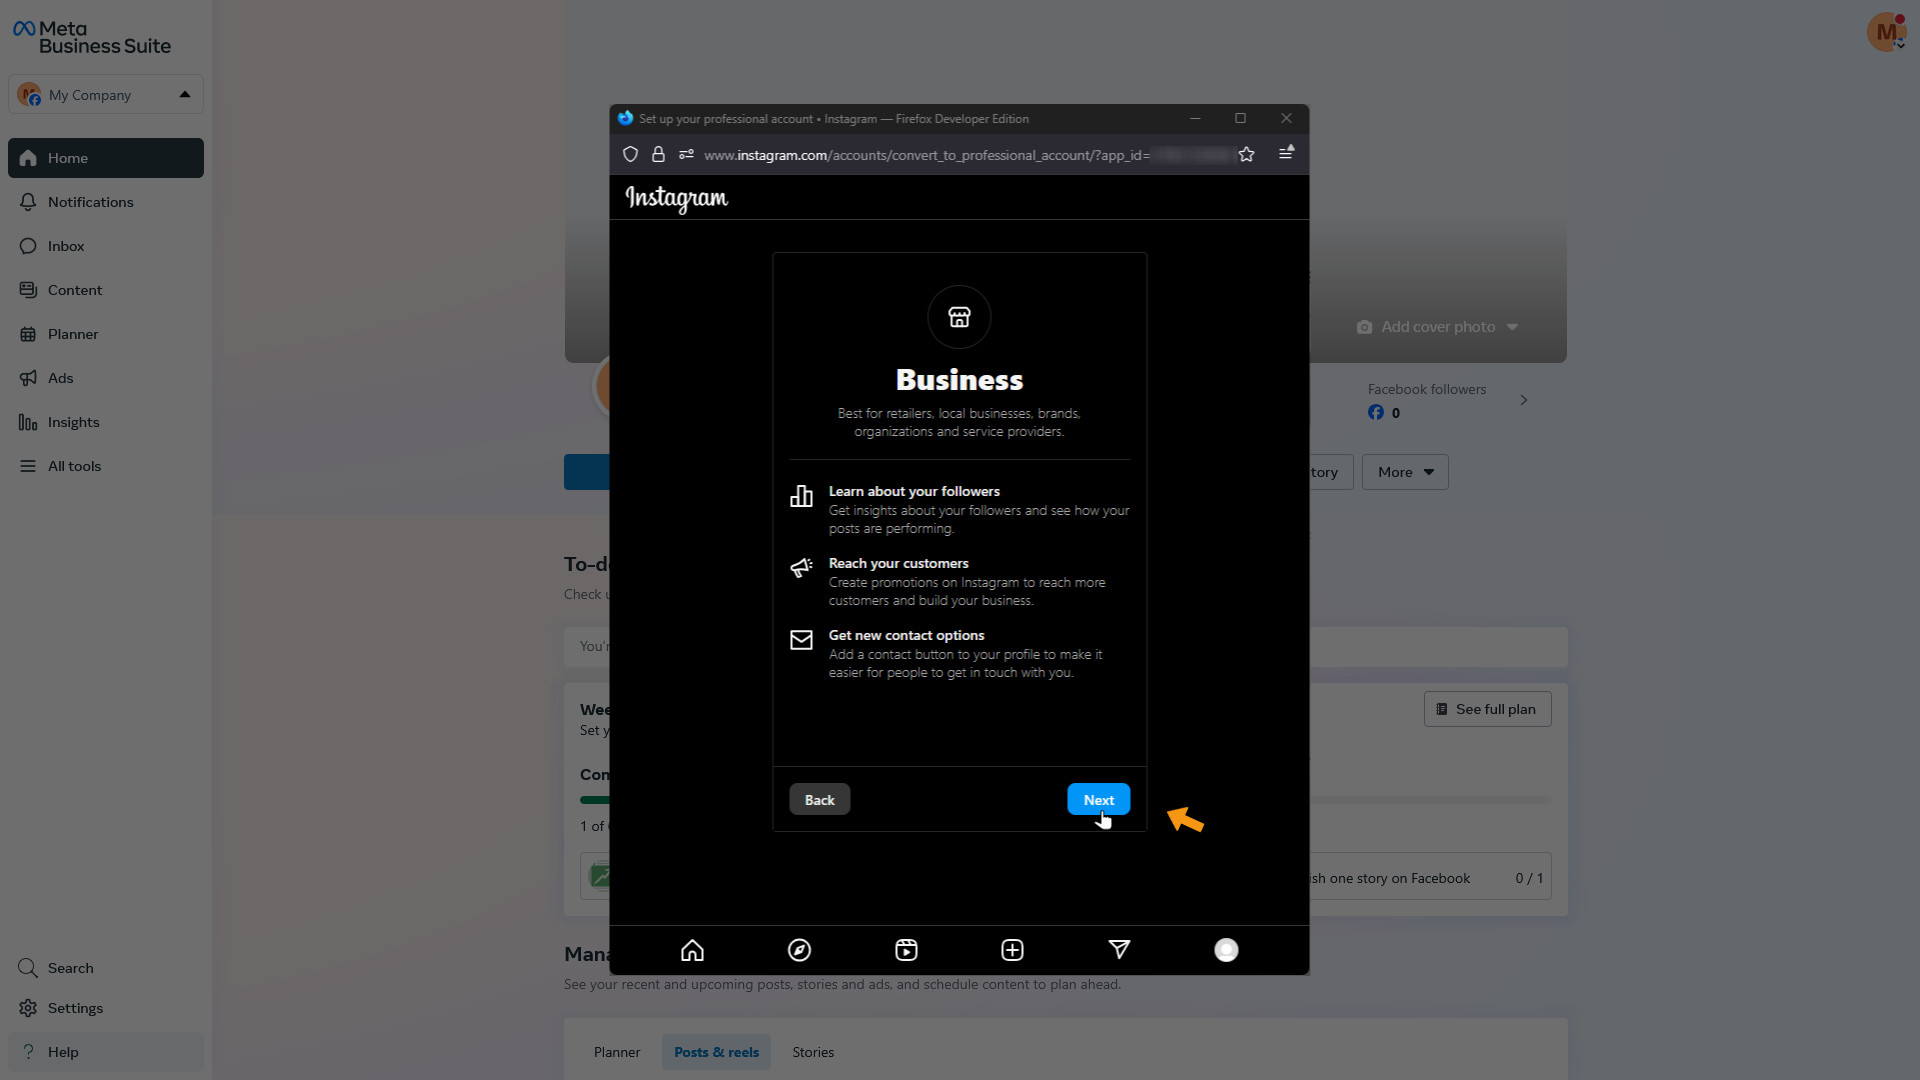This screenshot has height=1080, width=1920.
Task: Open the Add cover photo dropdown
Action: coord(1437,327)
